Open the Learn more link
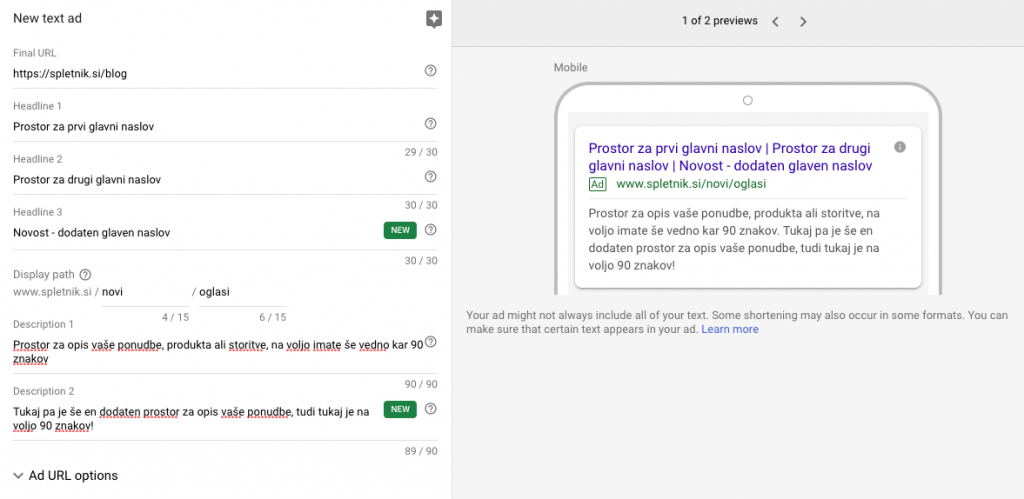The image size is (1024, 499). click(729, 329)
